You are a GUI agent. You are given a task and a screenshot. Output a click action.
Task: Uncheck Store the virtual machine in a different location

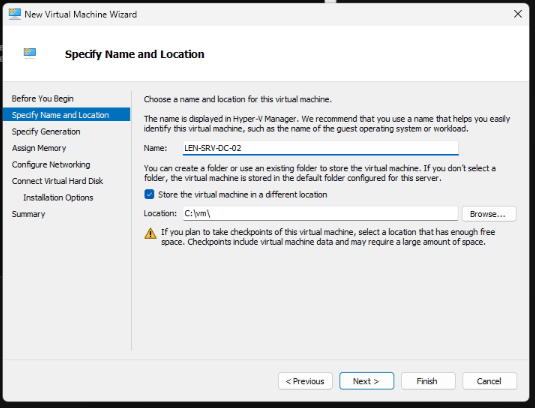pos(149,194)
